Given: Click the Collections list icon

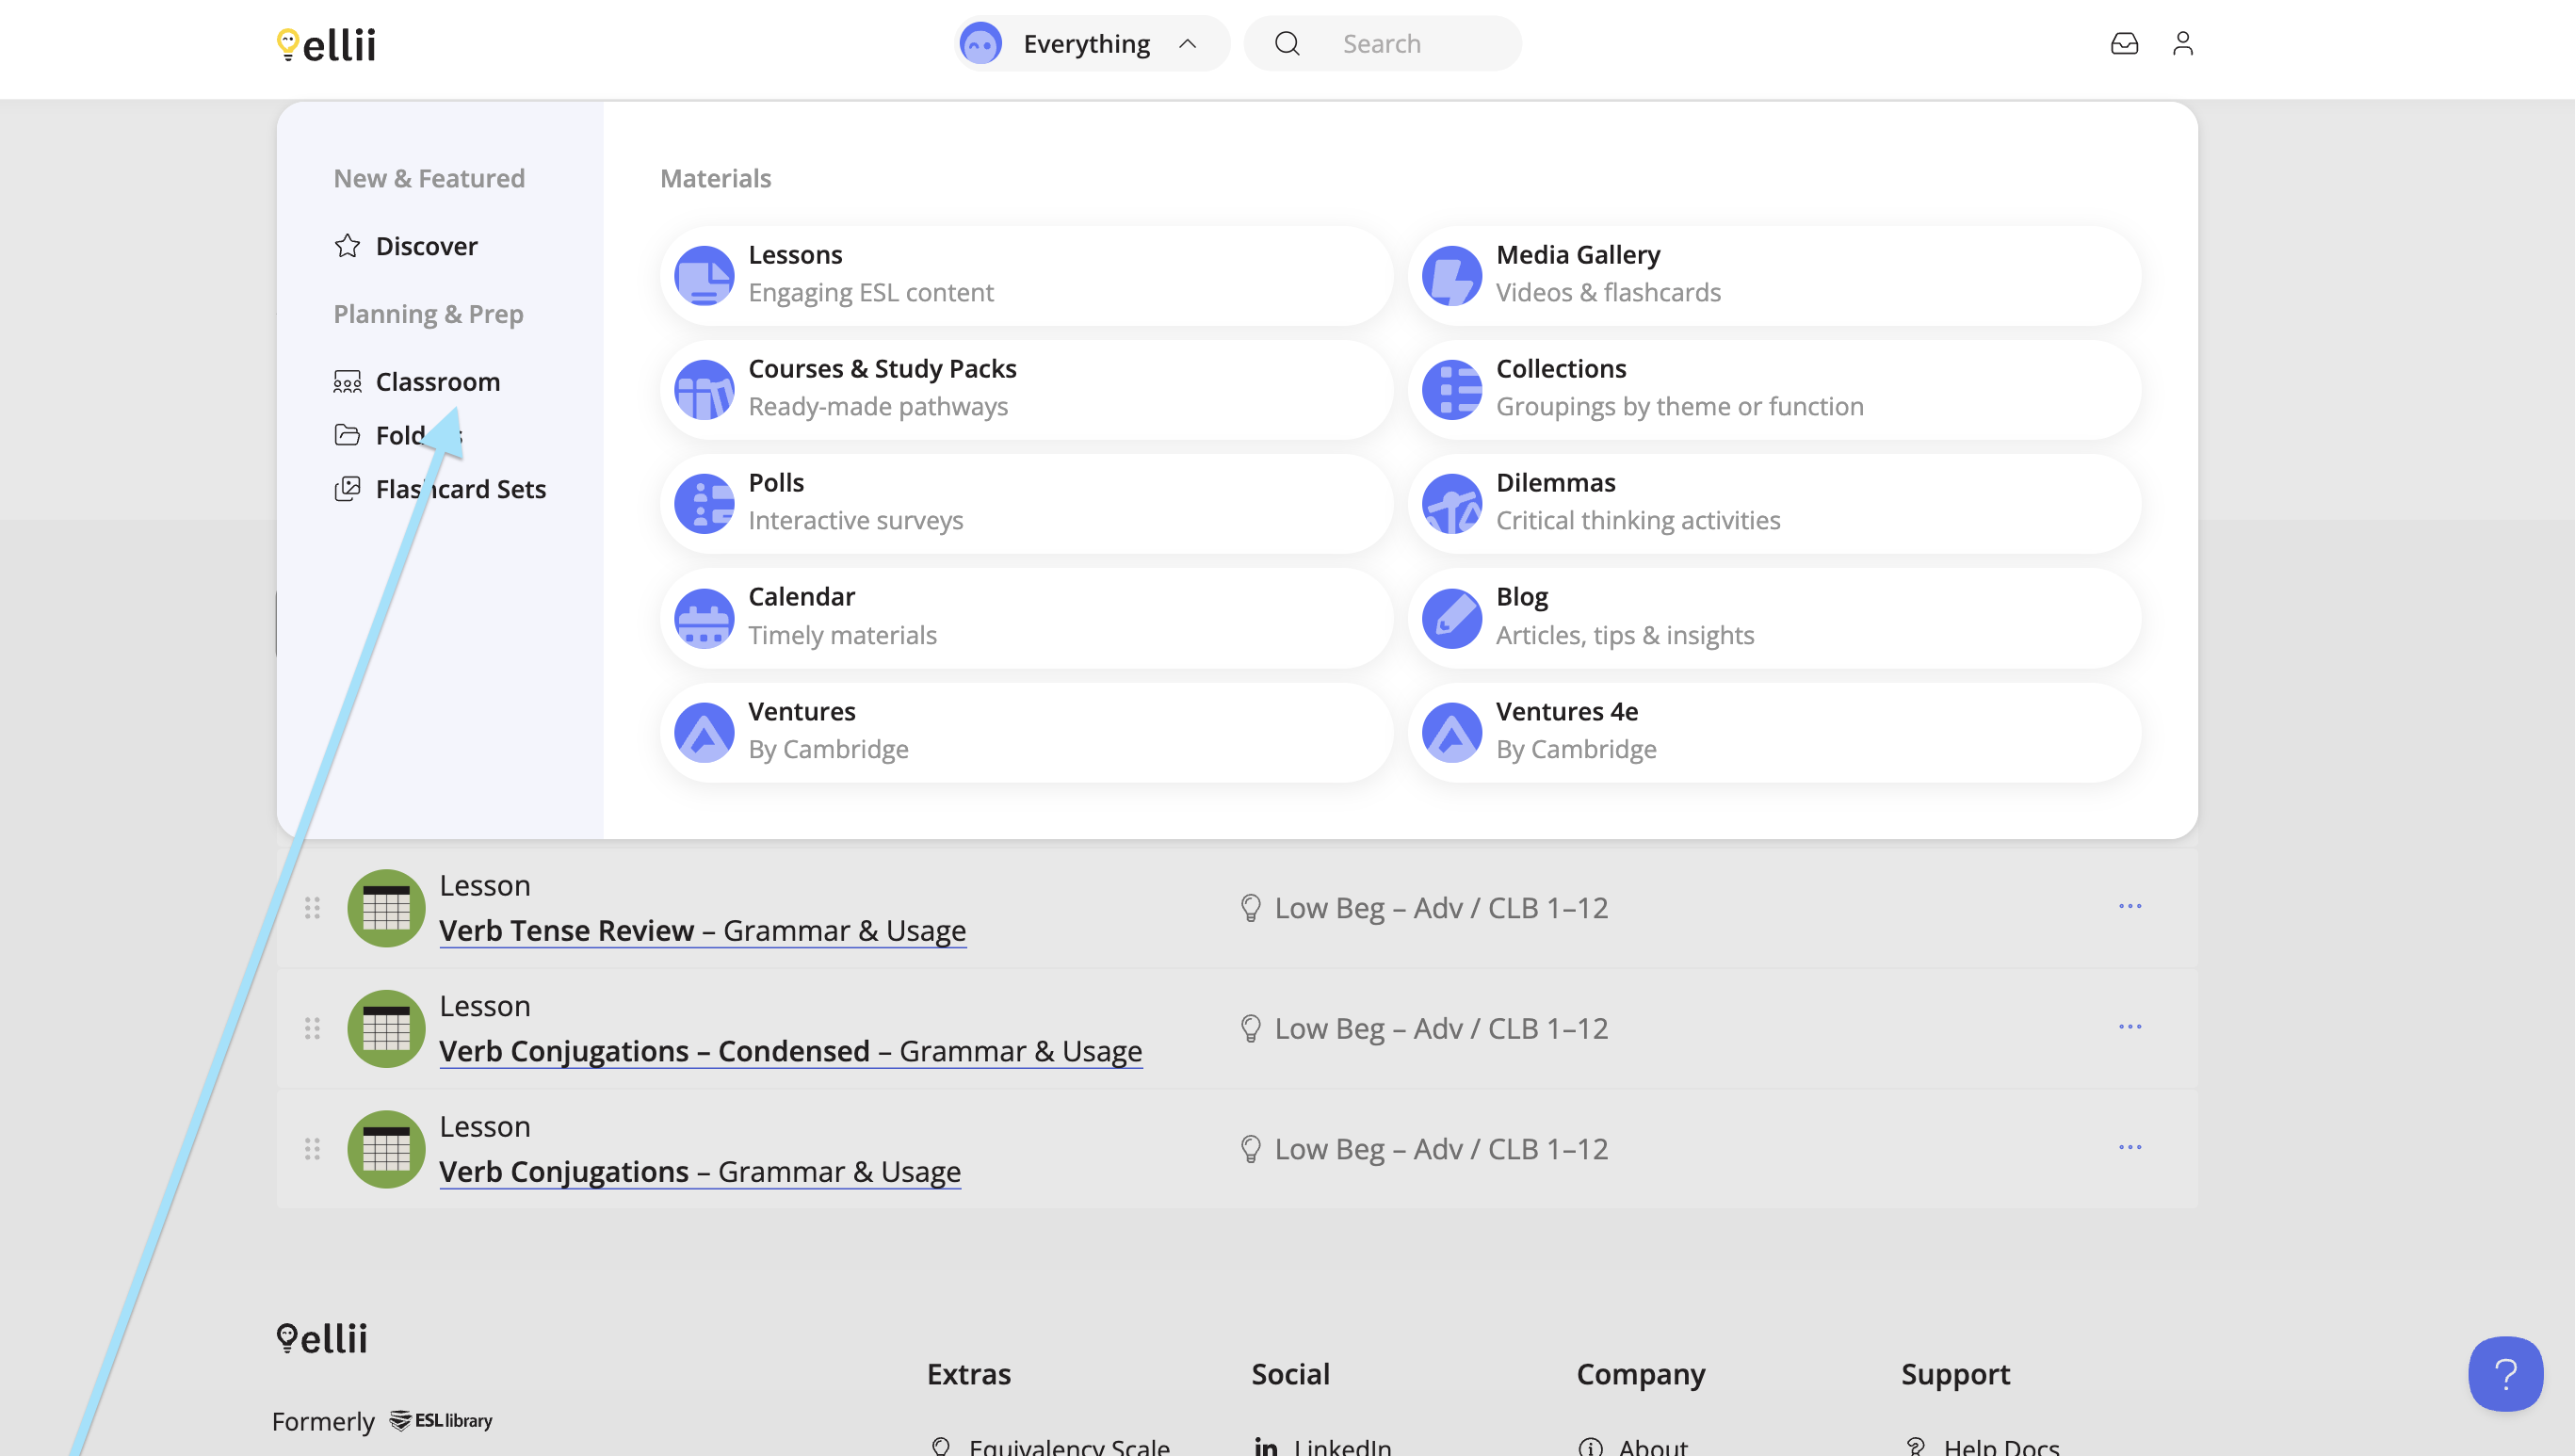Looking at the screenshot, I should [1452, 389].
